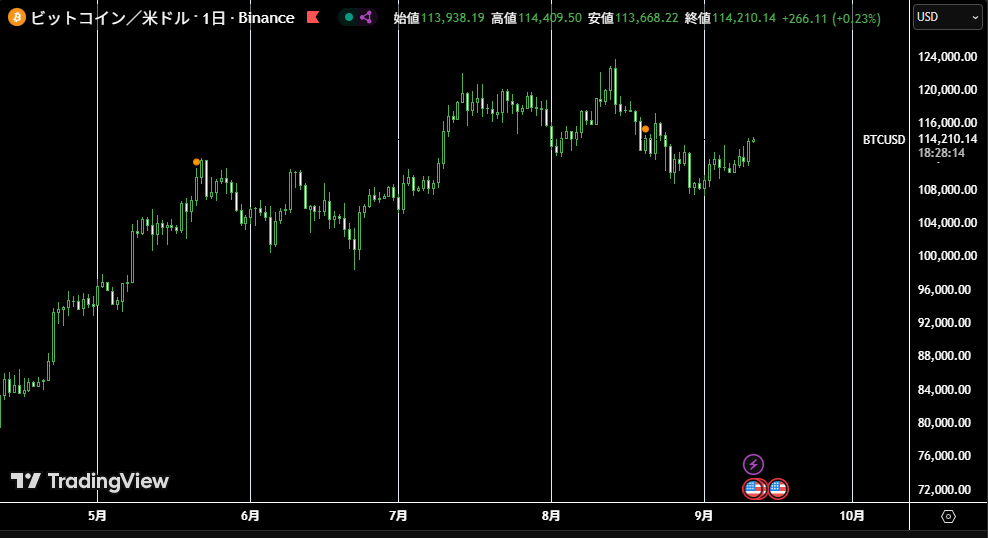Click the purple lightning bolt event icon
This screenshot has height=538, width=988.
pos(754,464)
